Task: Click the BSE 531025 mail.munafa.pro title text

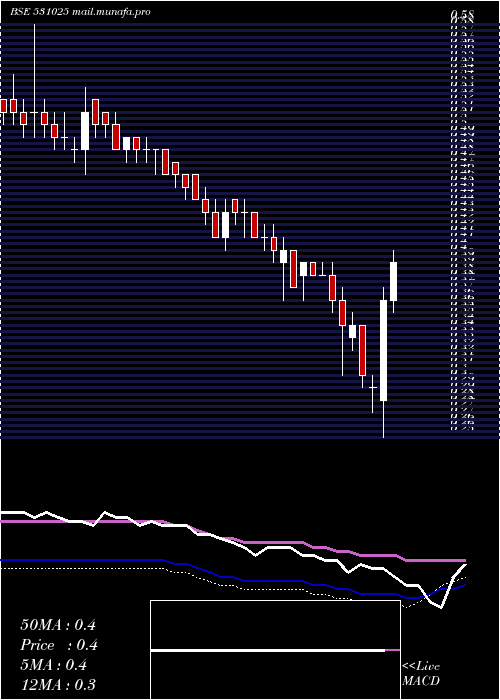Action: coord(80,12)
